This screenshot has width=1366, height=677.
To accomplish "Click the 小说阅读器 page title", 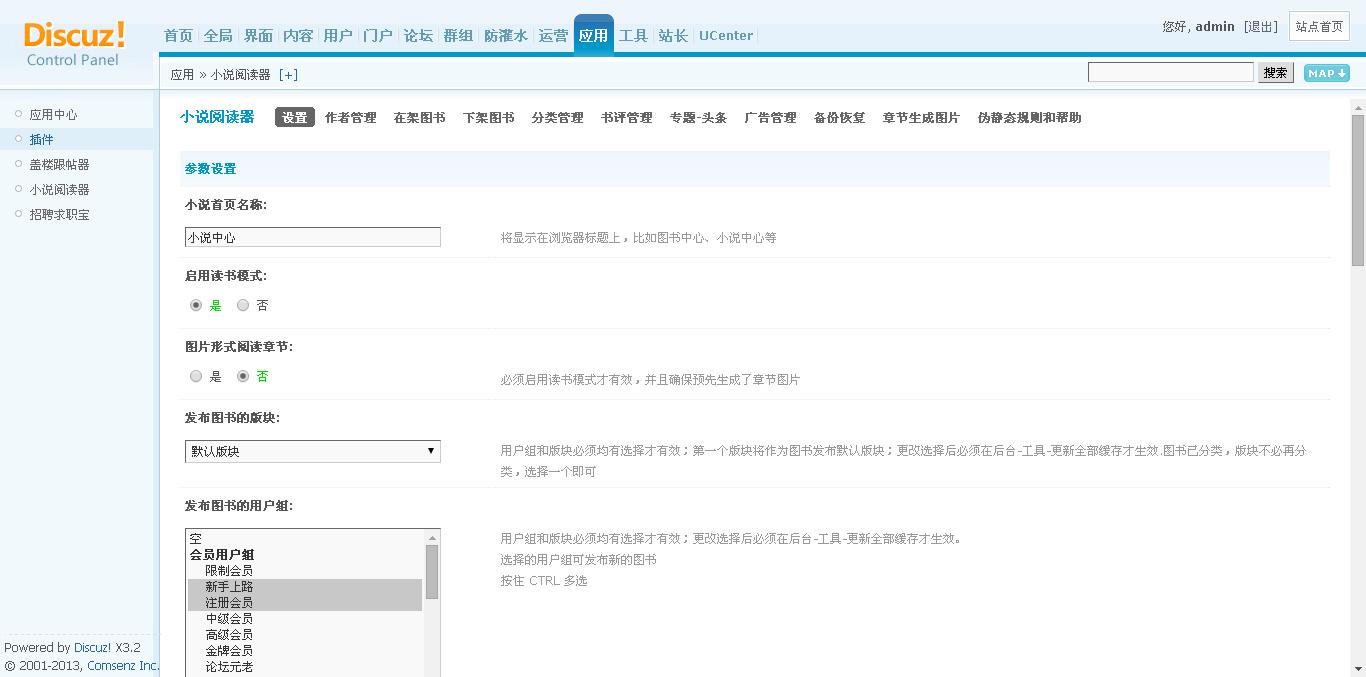I will 217,117.
